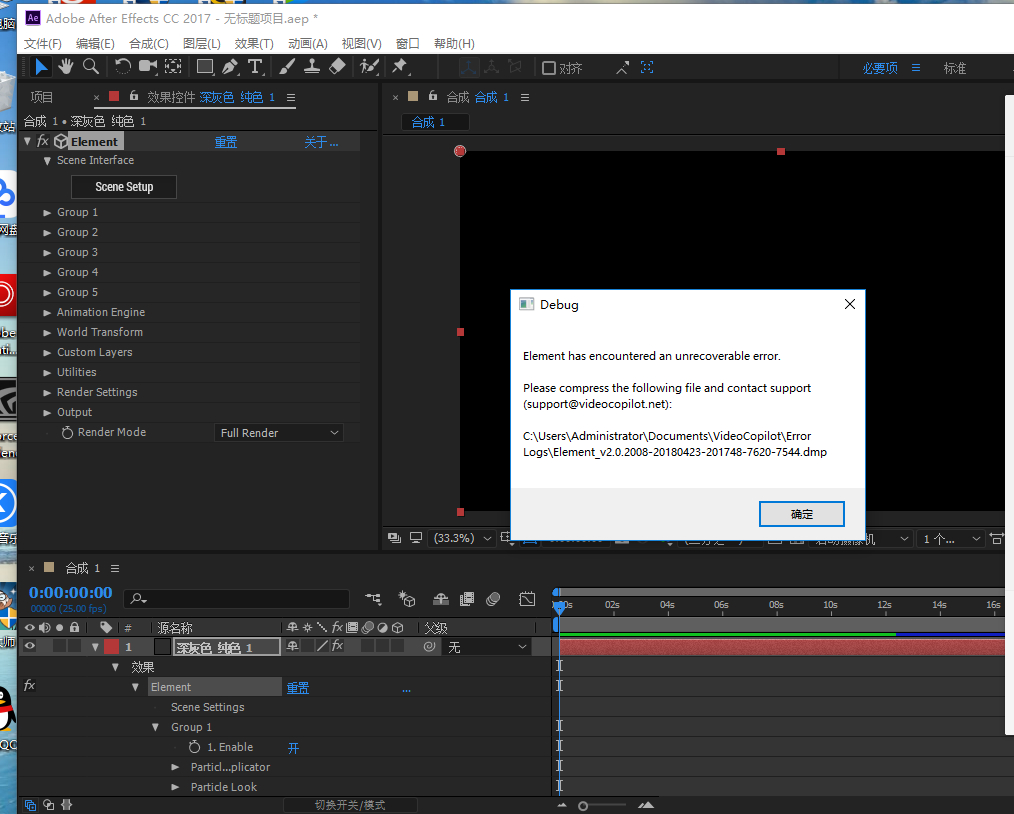Select the Pen tool
The image size is (1014, 814).
tap(230, 67)
